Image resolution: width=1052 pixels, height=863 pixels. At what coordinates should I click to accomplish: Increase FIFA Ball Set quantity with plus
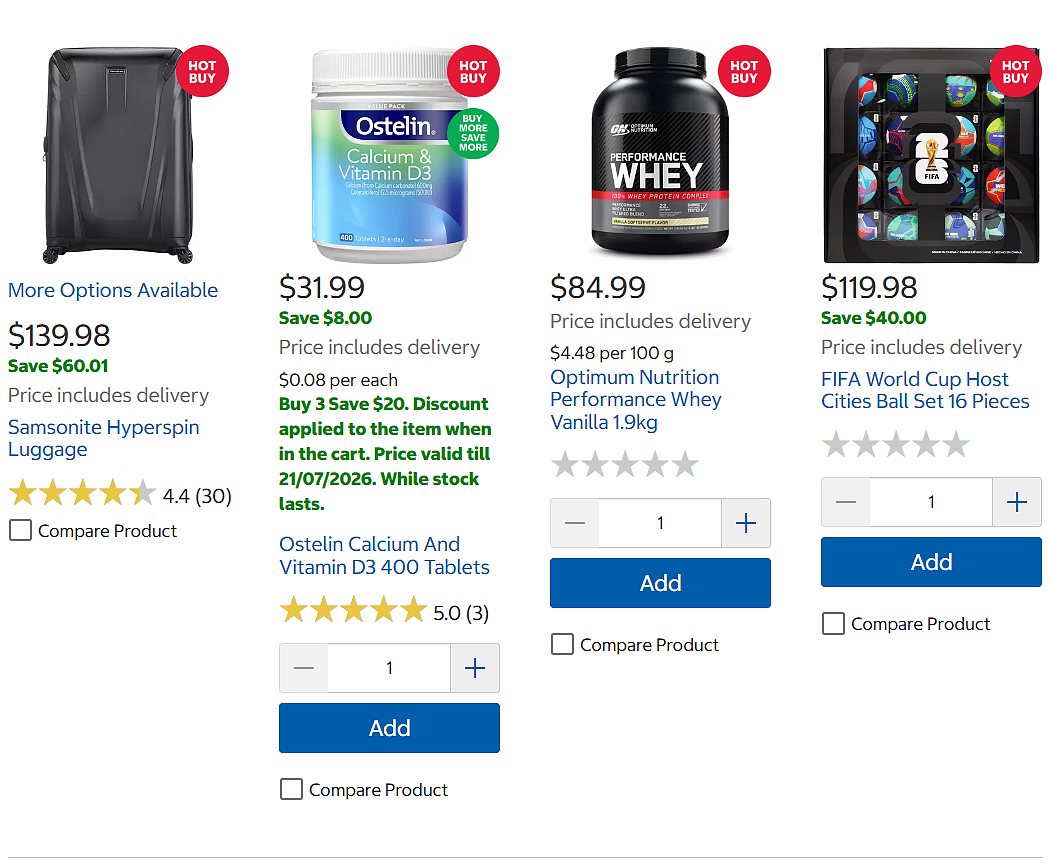pyautogui.click(x=1017, y=502)
